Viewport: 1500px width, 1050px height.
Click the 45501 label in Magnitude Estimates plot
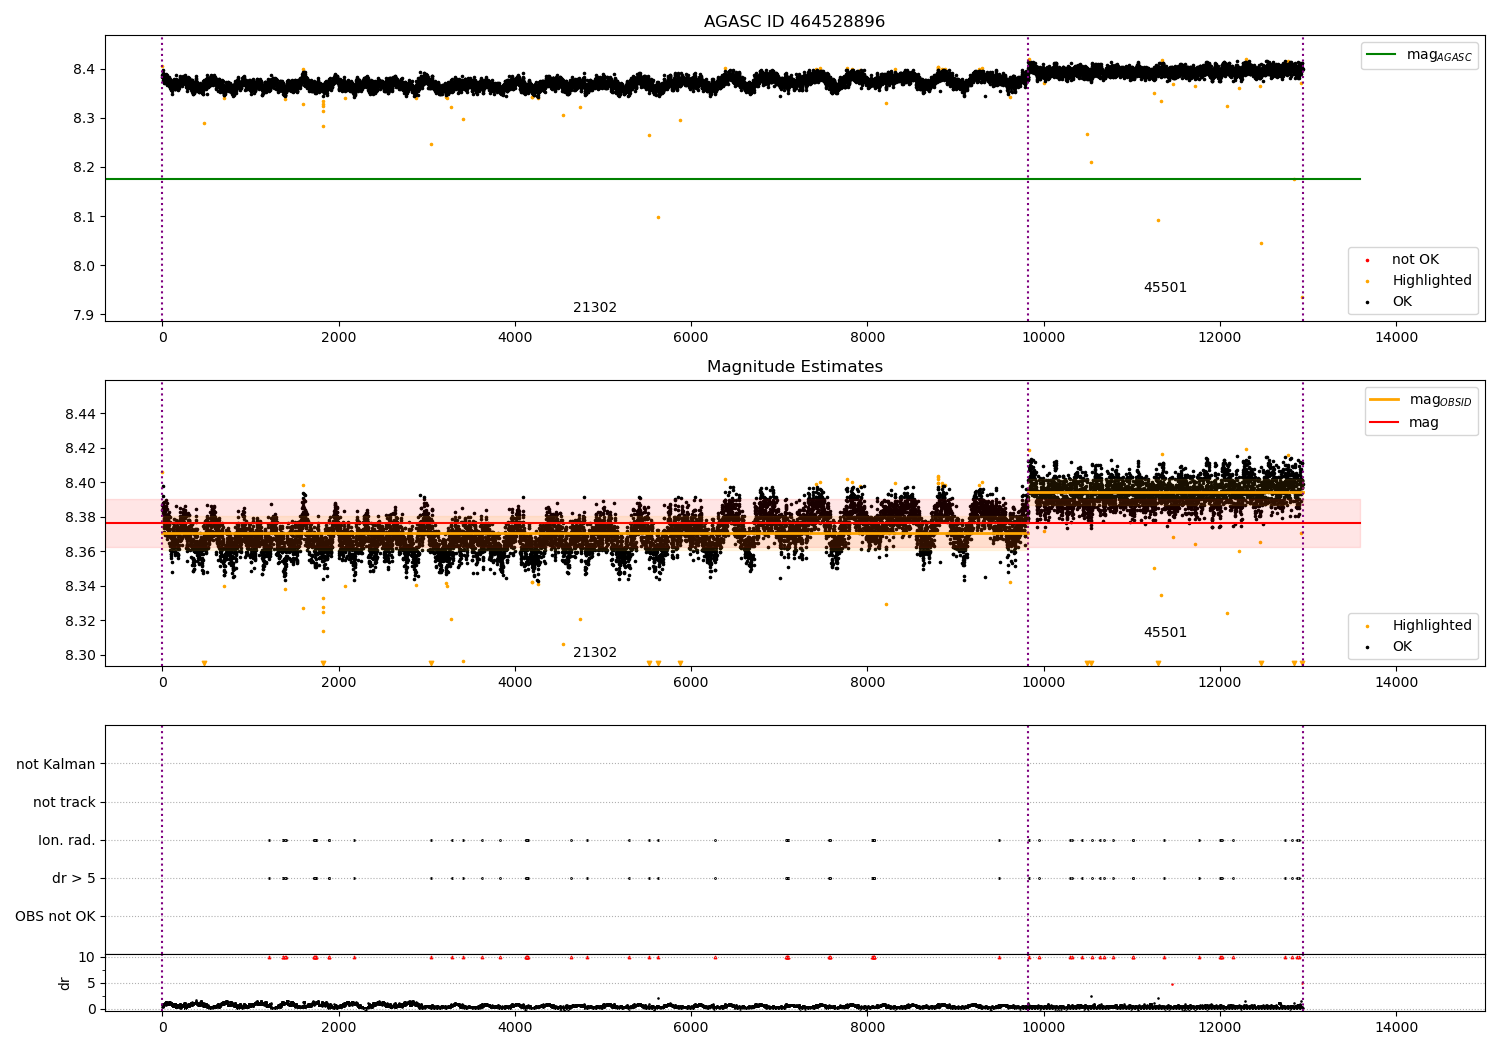point(1165,633)
